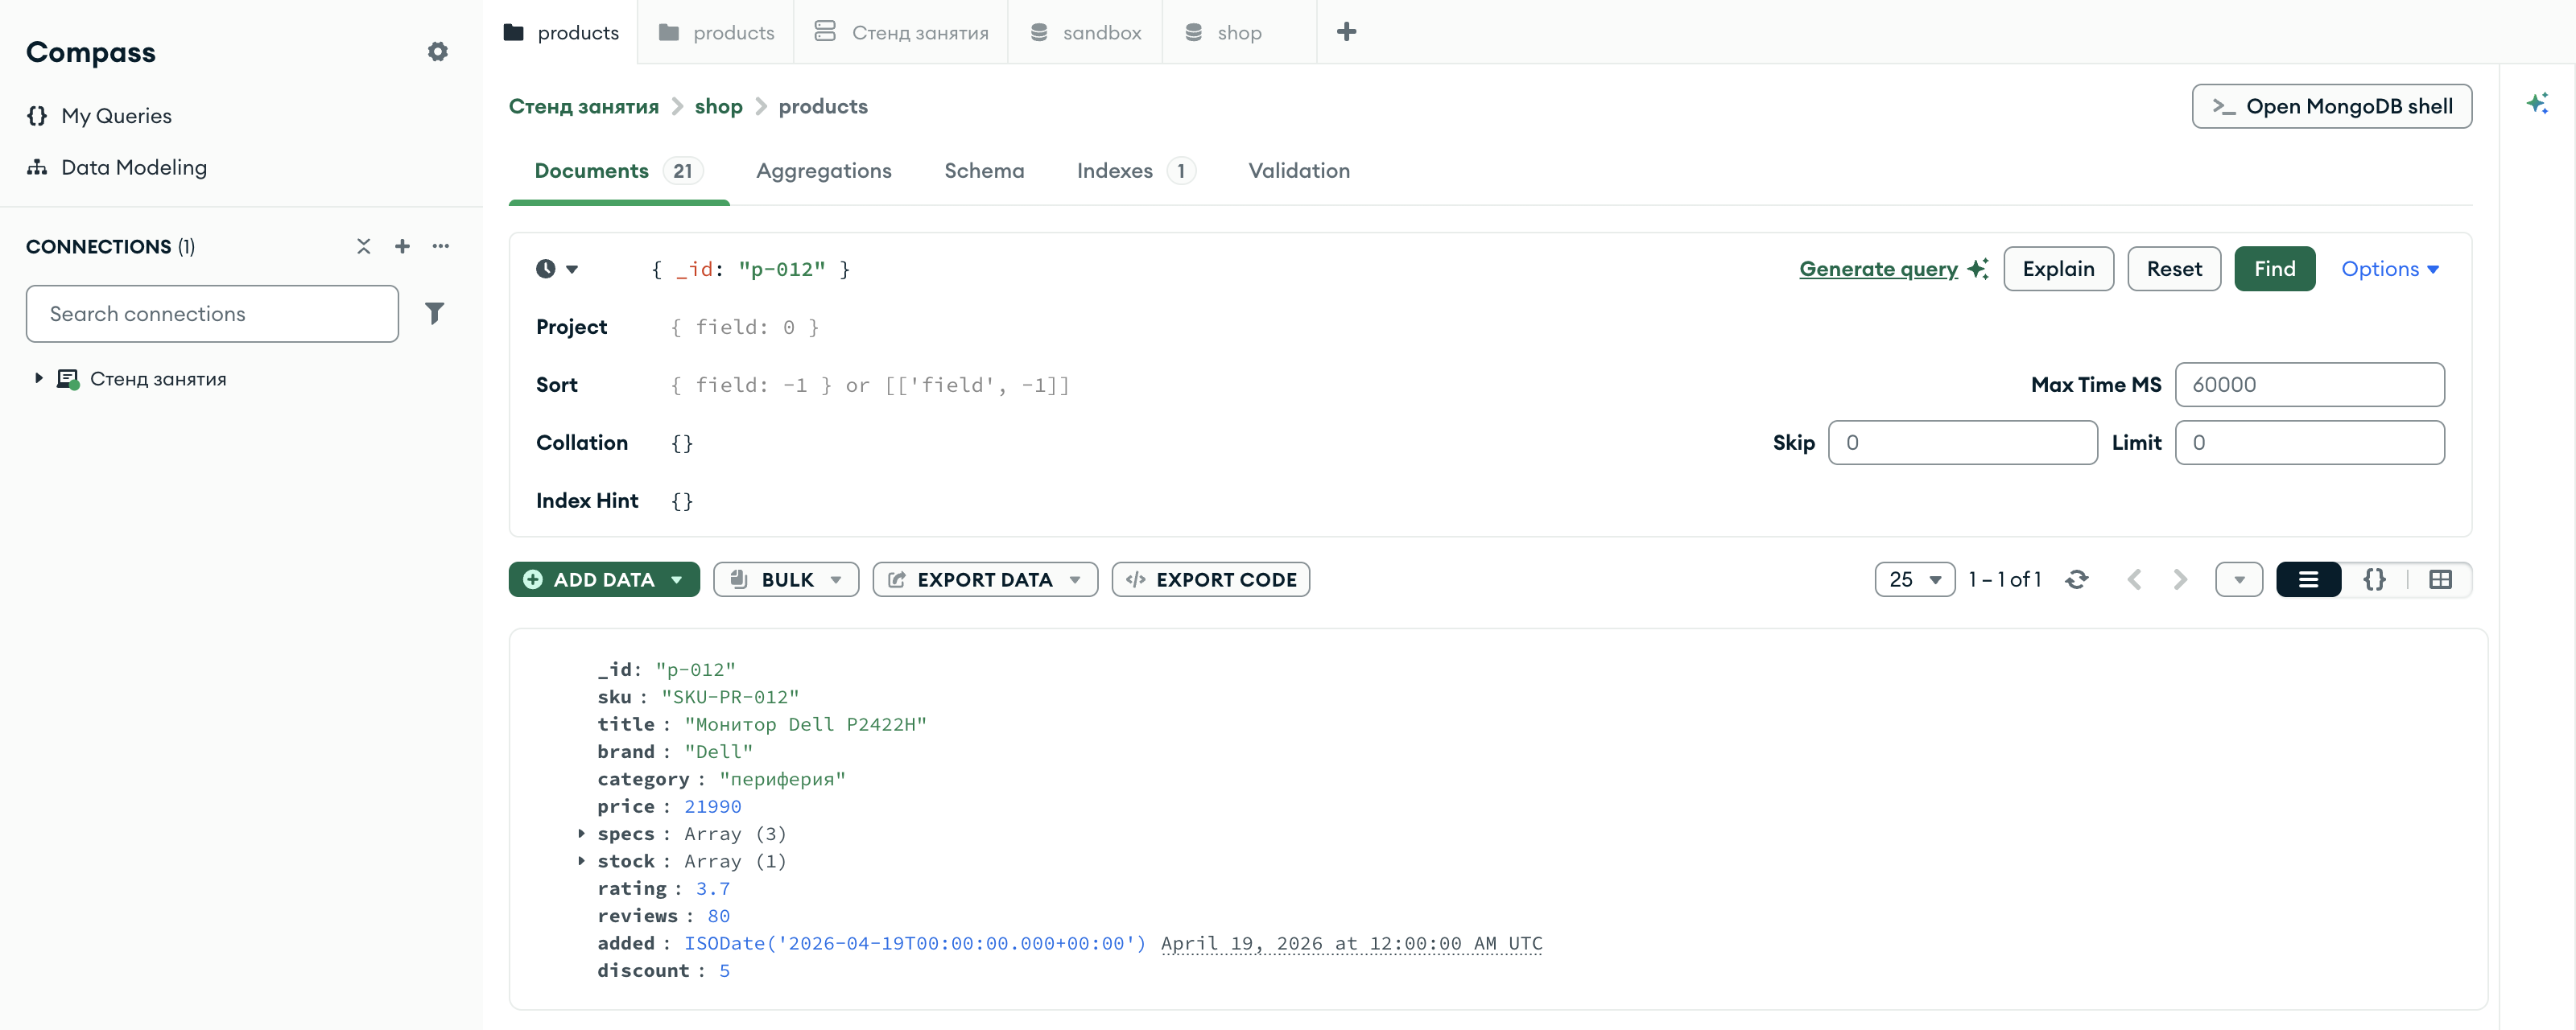
Task: Click the added ISODate value
Action: 914,944
